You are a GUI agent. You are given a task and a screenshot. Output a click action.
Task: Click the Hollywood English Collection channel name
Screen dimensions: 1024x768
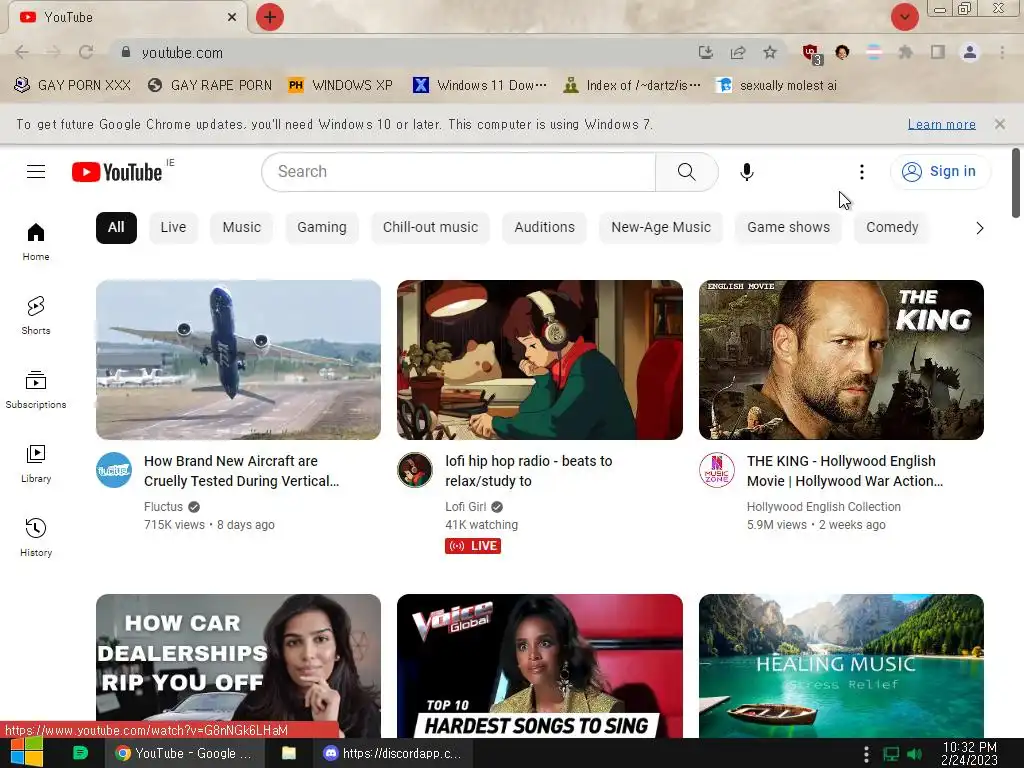pos(824,507)
